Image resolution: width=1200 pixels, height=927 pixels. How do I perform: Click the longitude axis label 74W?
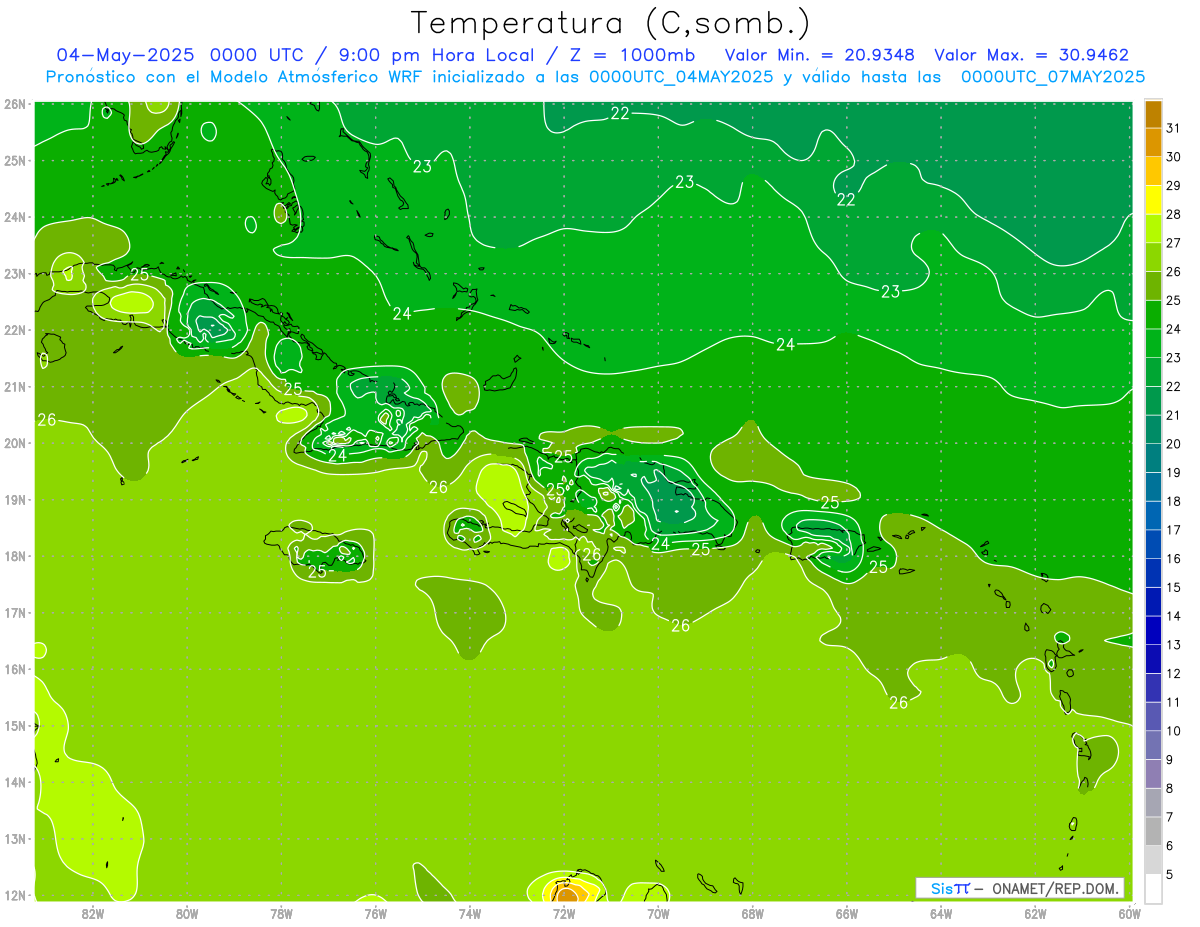(x=470, y=913)
